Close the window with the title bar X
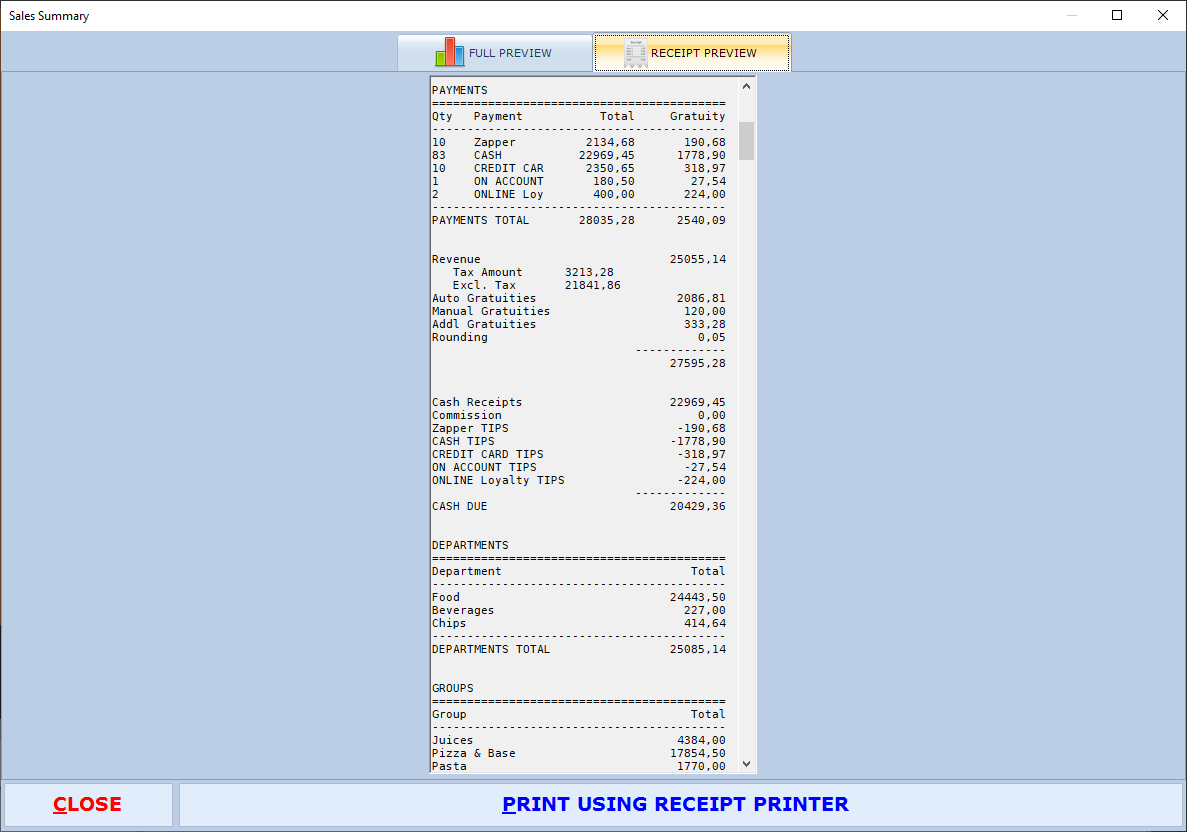1187x832 pixels. pyautogui.click(x=1162, y=15)
